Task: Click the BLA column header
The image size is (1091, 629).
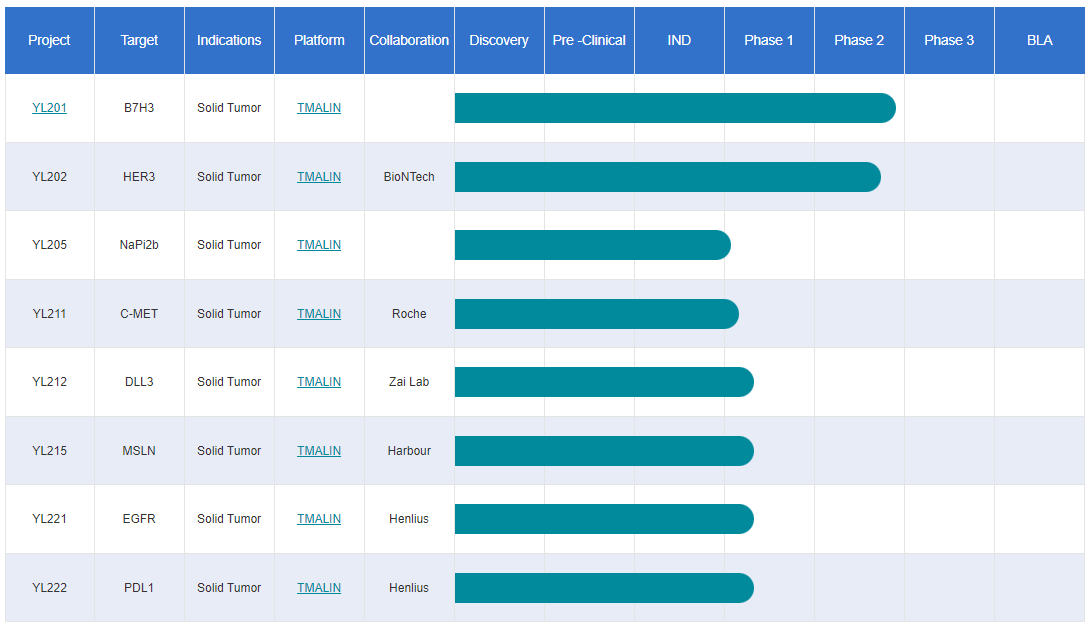Action: [x=1039, y=40]
